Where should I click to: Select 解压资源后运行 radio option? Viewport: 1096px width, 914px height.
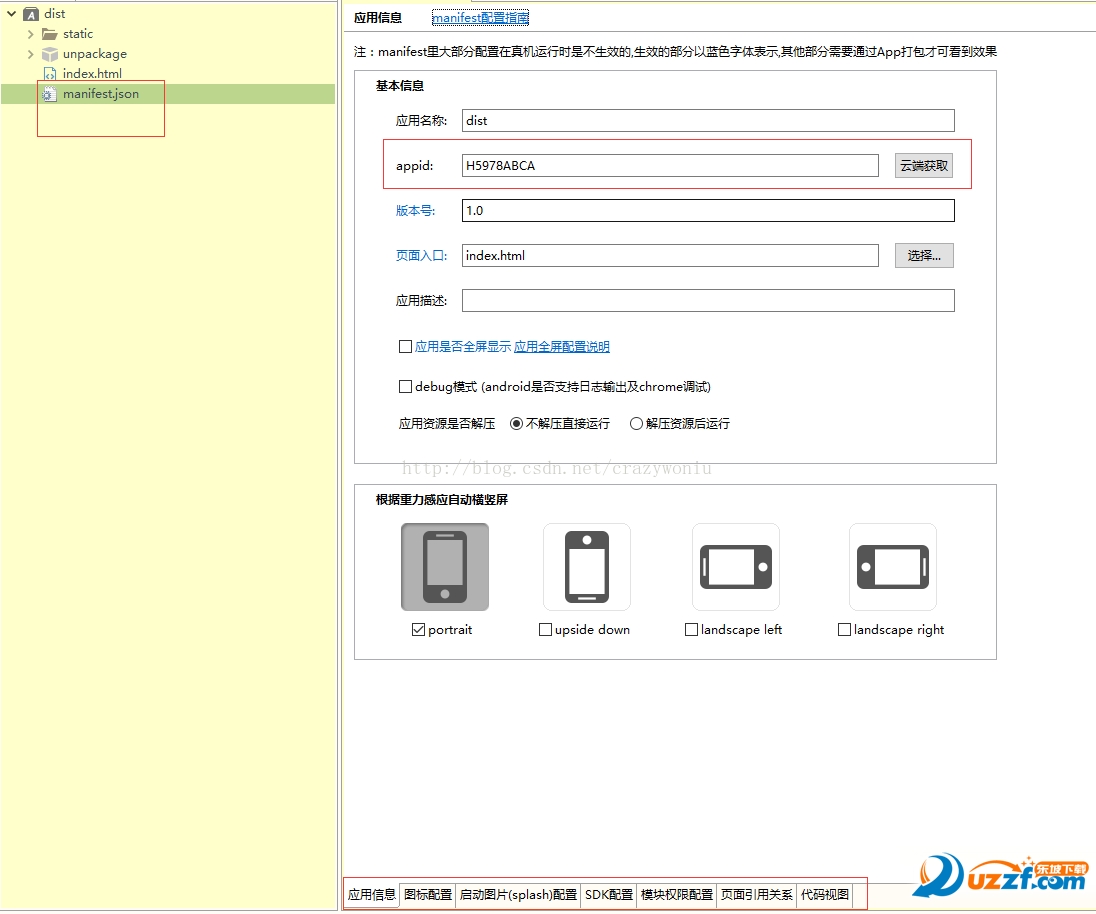click(x=636, y=424)
